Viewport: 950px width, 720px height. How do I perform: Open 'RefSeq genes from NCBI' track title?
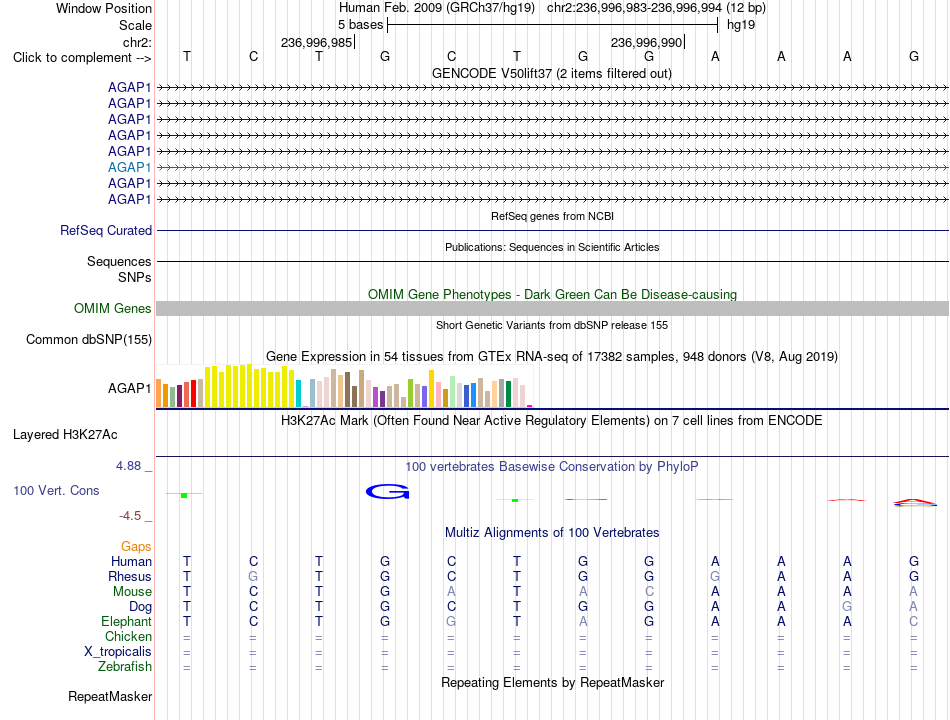pos(552,216)
